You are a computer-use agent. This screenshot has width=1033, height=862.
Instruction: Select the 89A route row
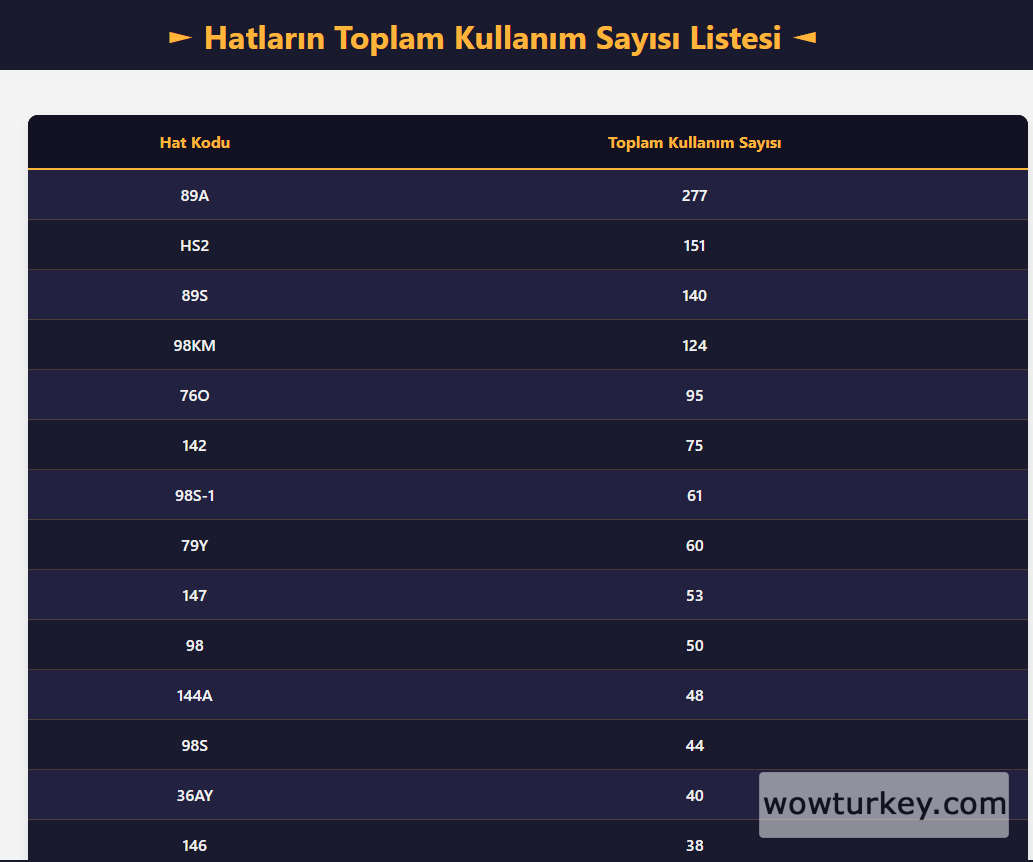tap(194, 195)
